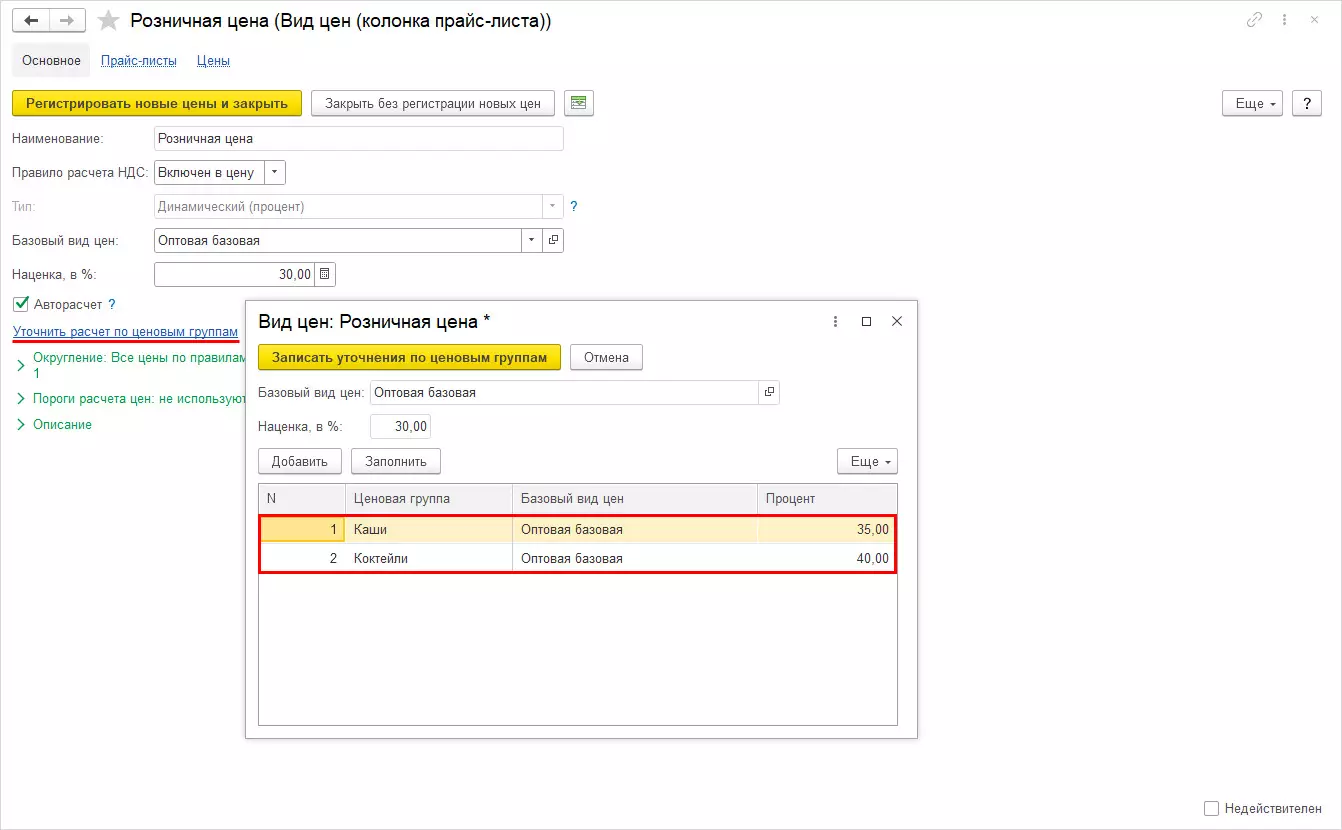Expand the Описание section
1342x830 pixels.
pyautogui.click(x=22, y=424)
